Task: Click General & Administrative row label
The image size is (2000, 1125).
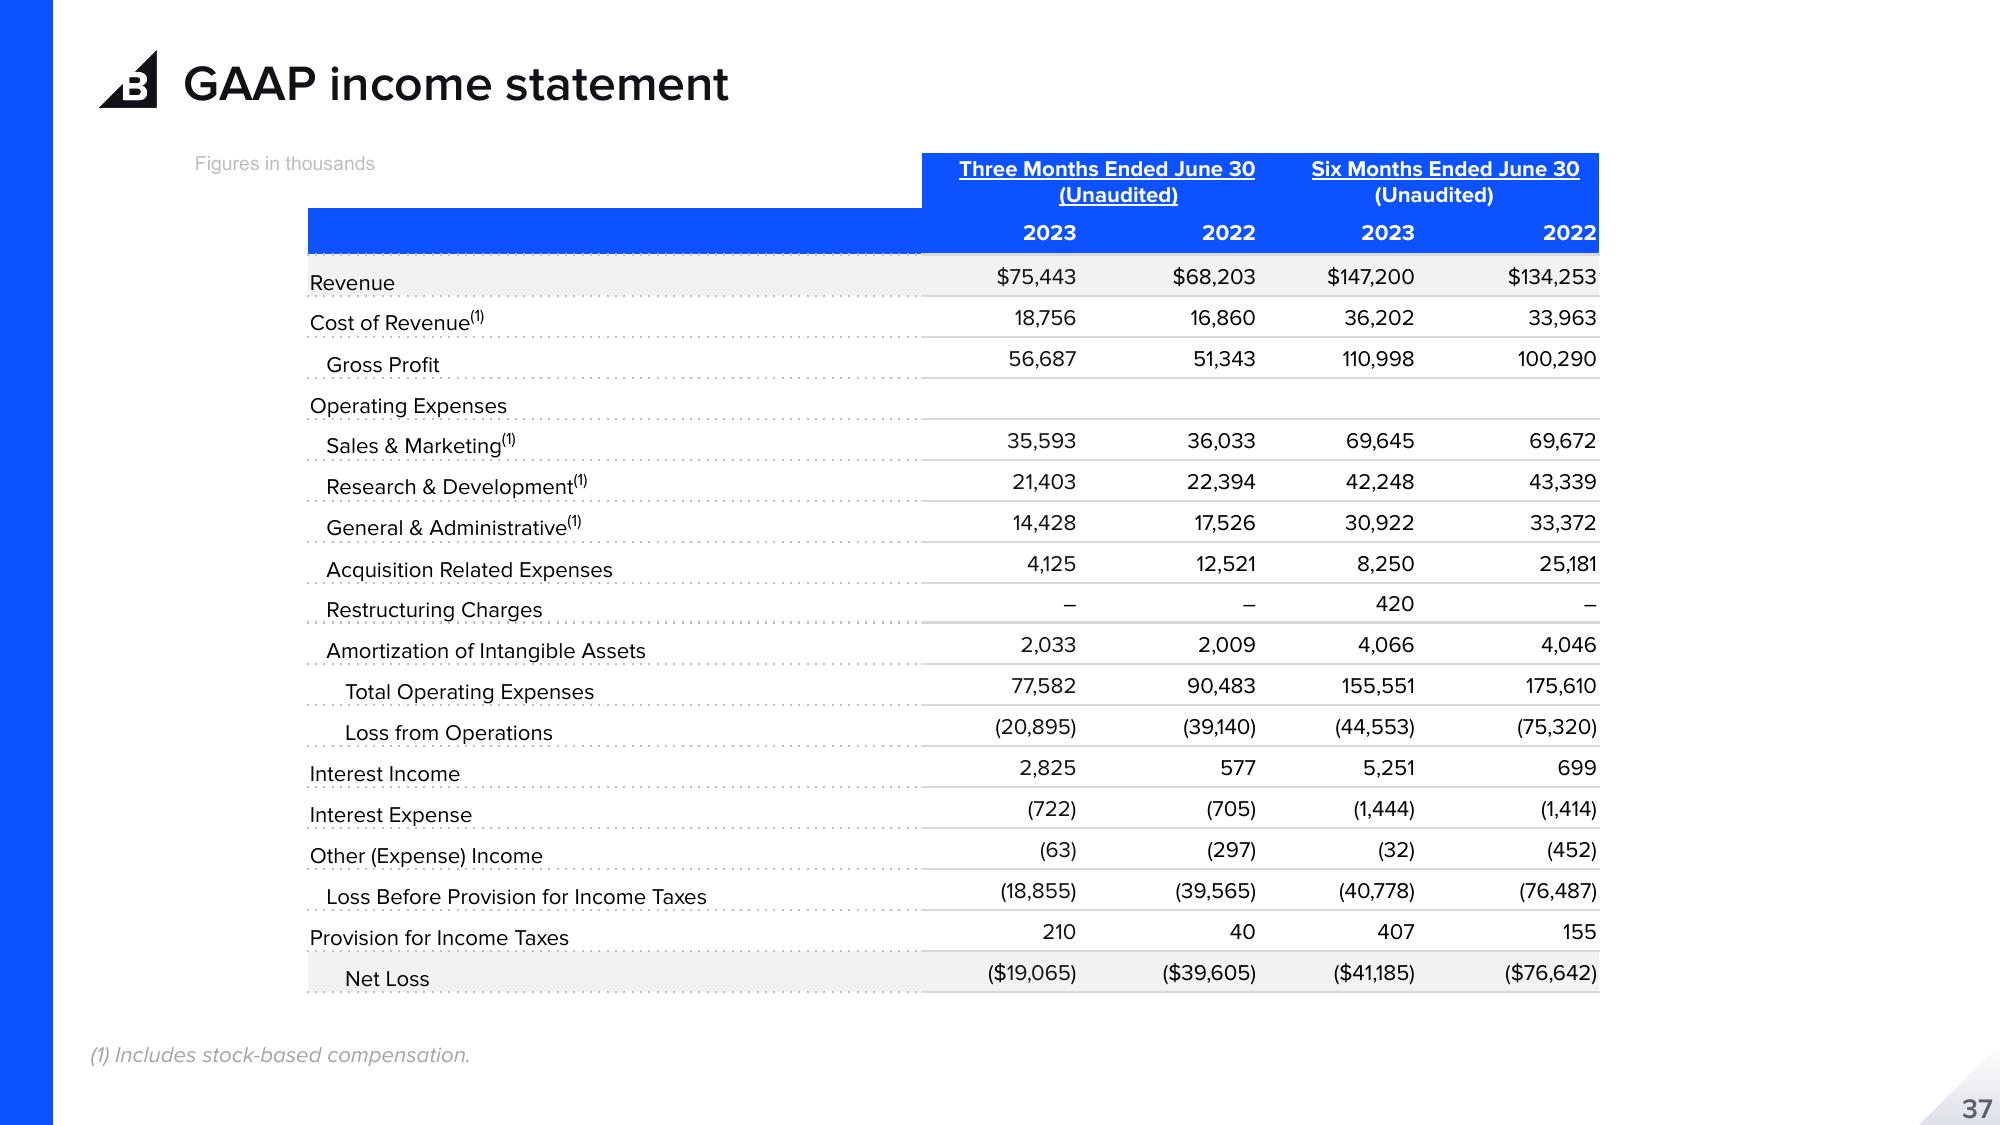Action: pos(454,526)
